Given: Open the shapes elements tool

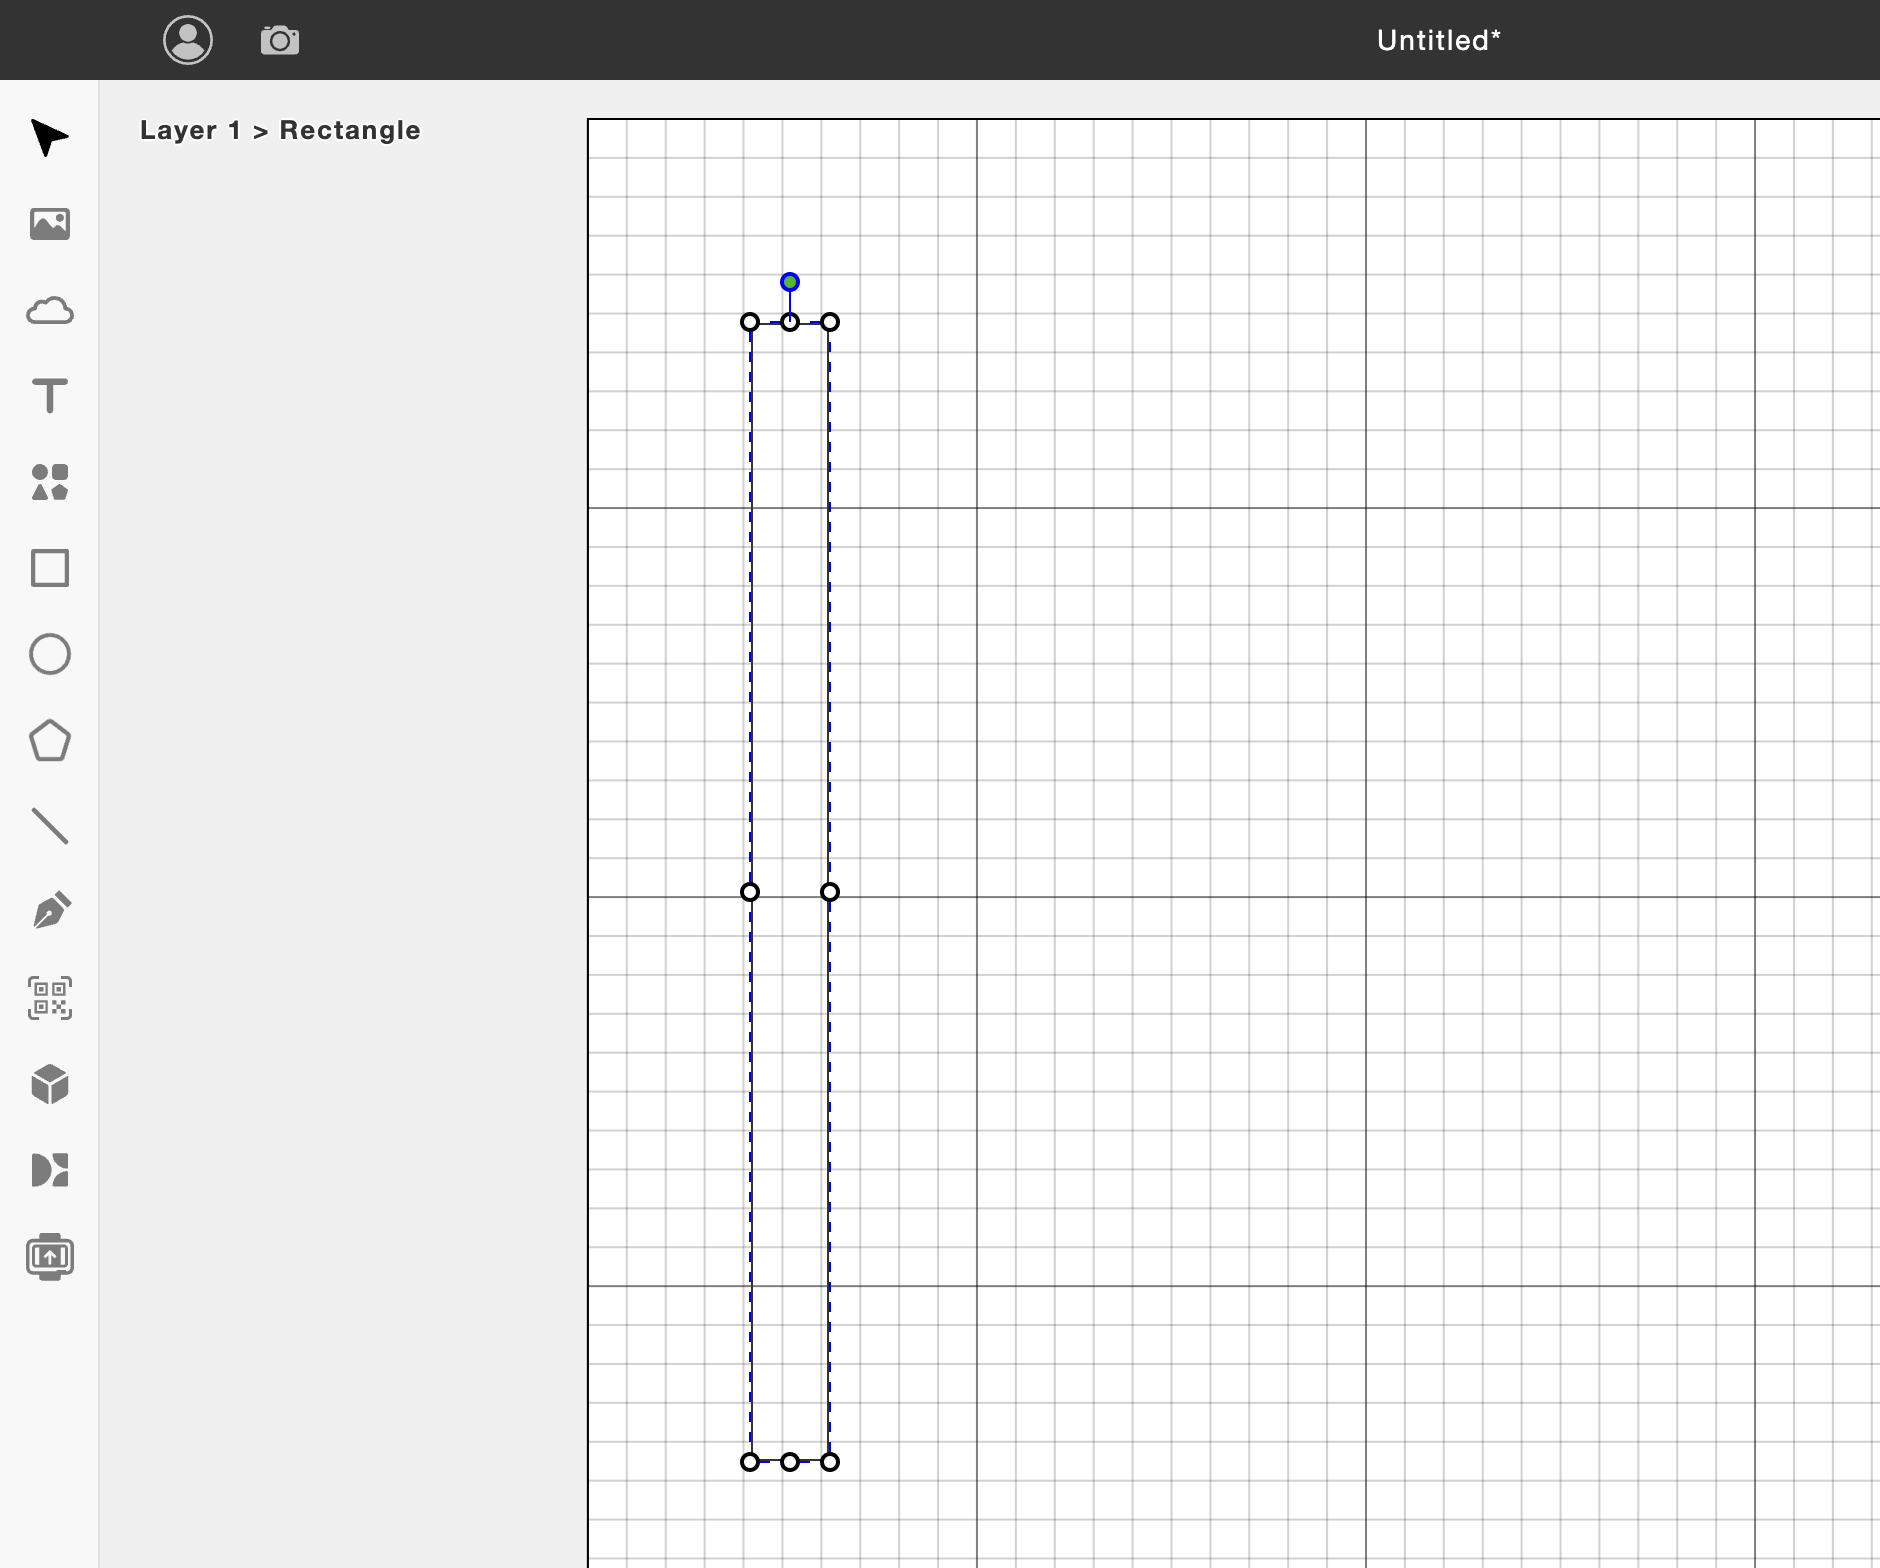Looking at the screenshot, I should [x=49, y=482].
